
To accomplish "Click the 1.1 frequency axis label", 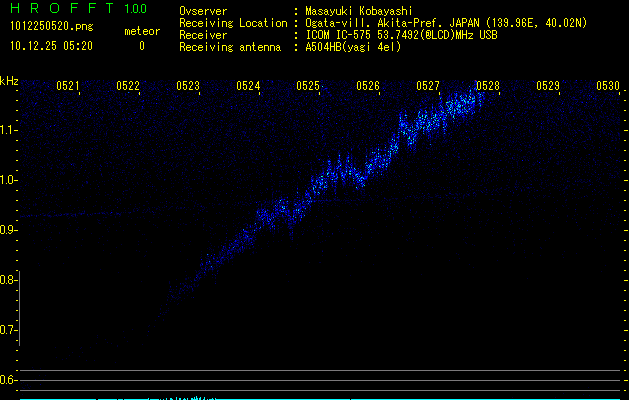I will tap(8, 130).
